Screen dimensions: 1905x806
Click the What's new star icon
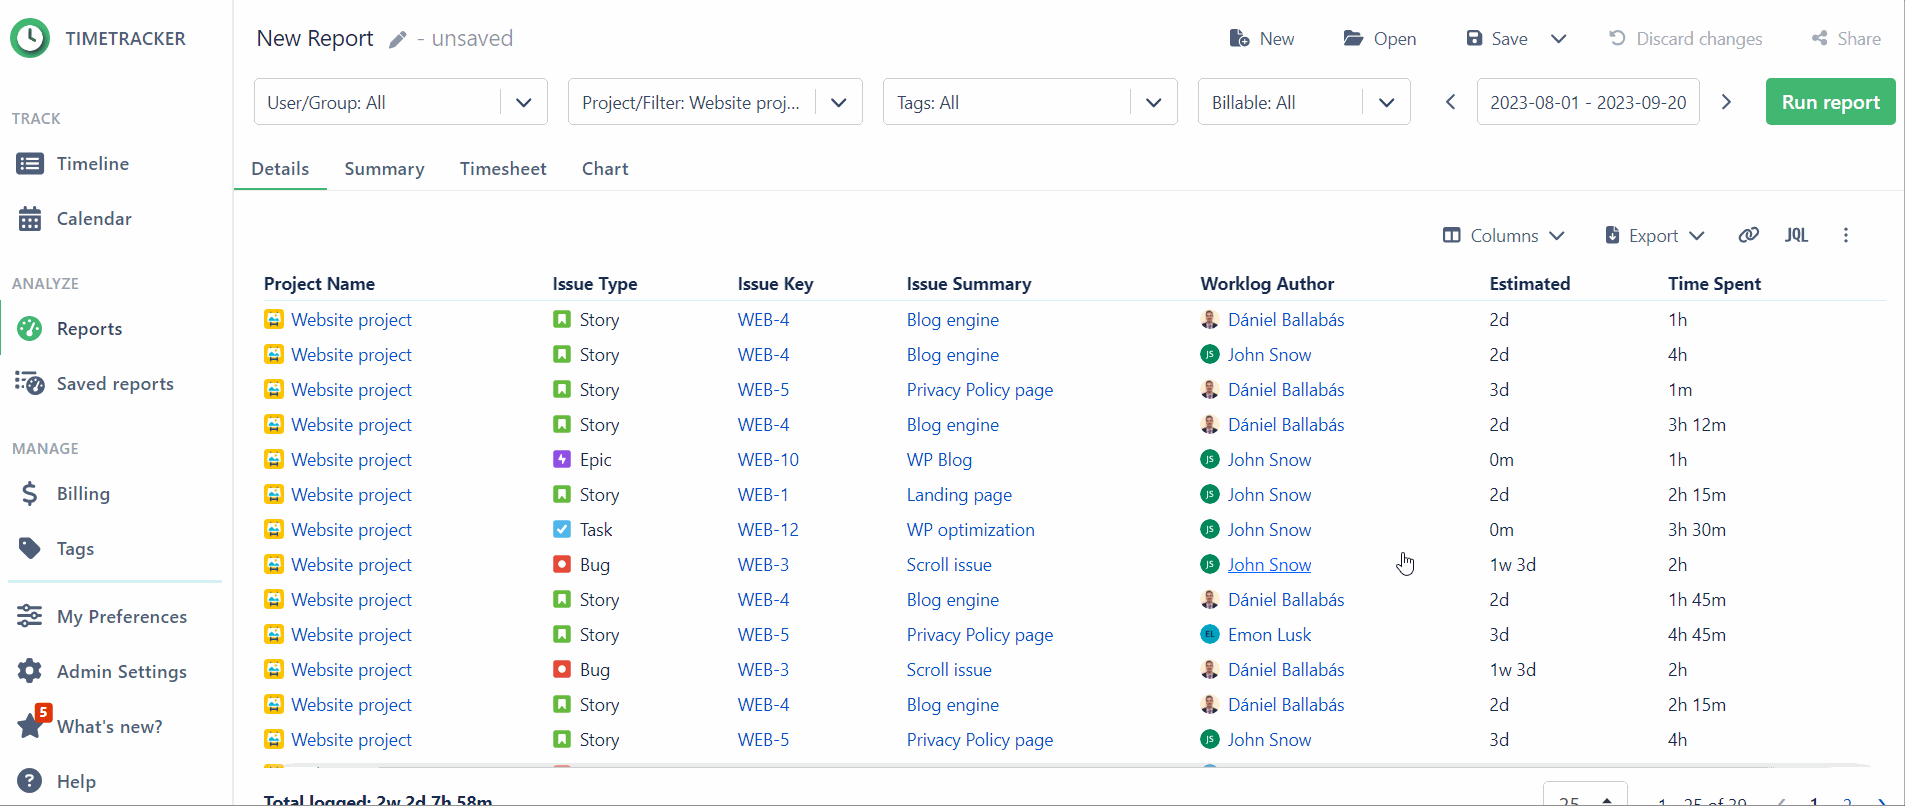pyautogui.click(x=31, y=725)
